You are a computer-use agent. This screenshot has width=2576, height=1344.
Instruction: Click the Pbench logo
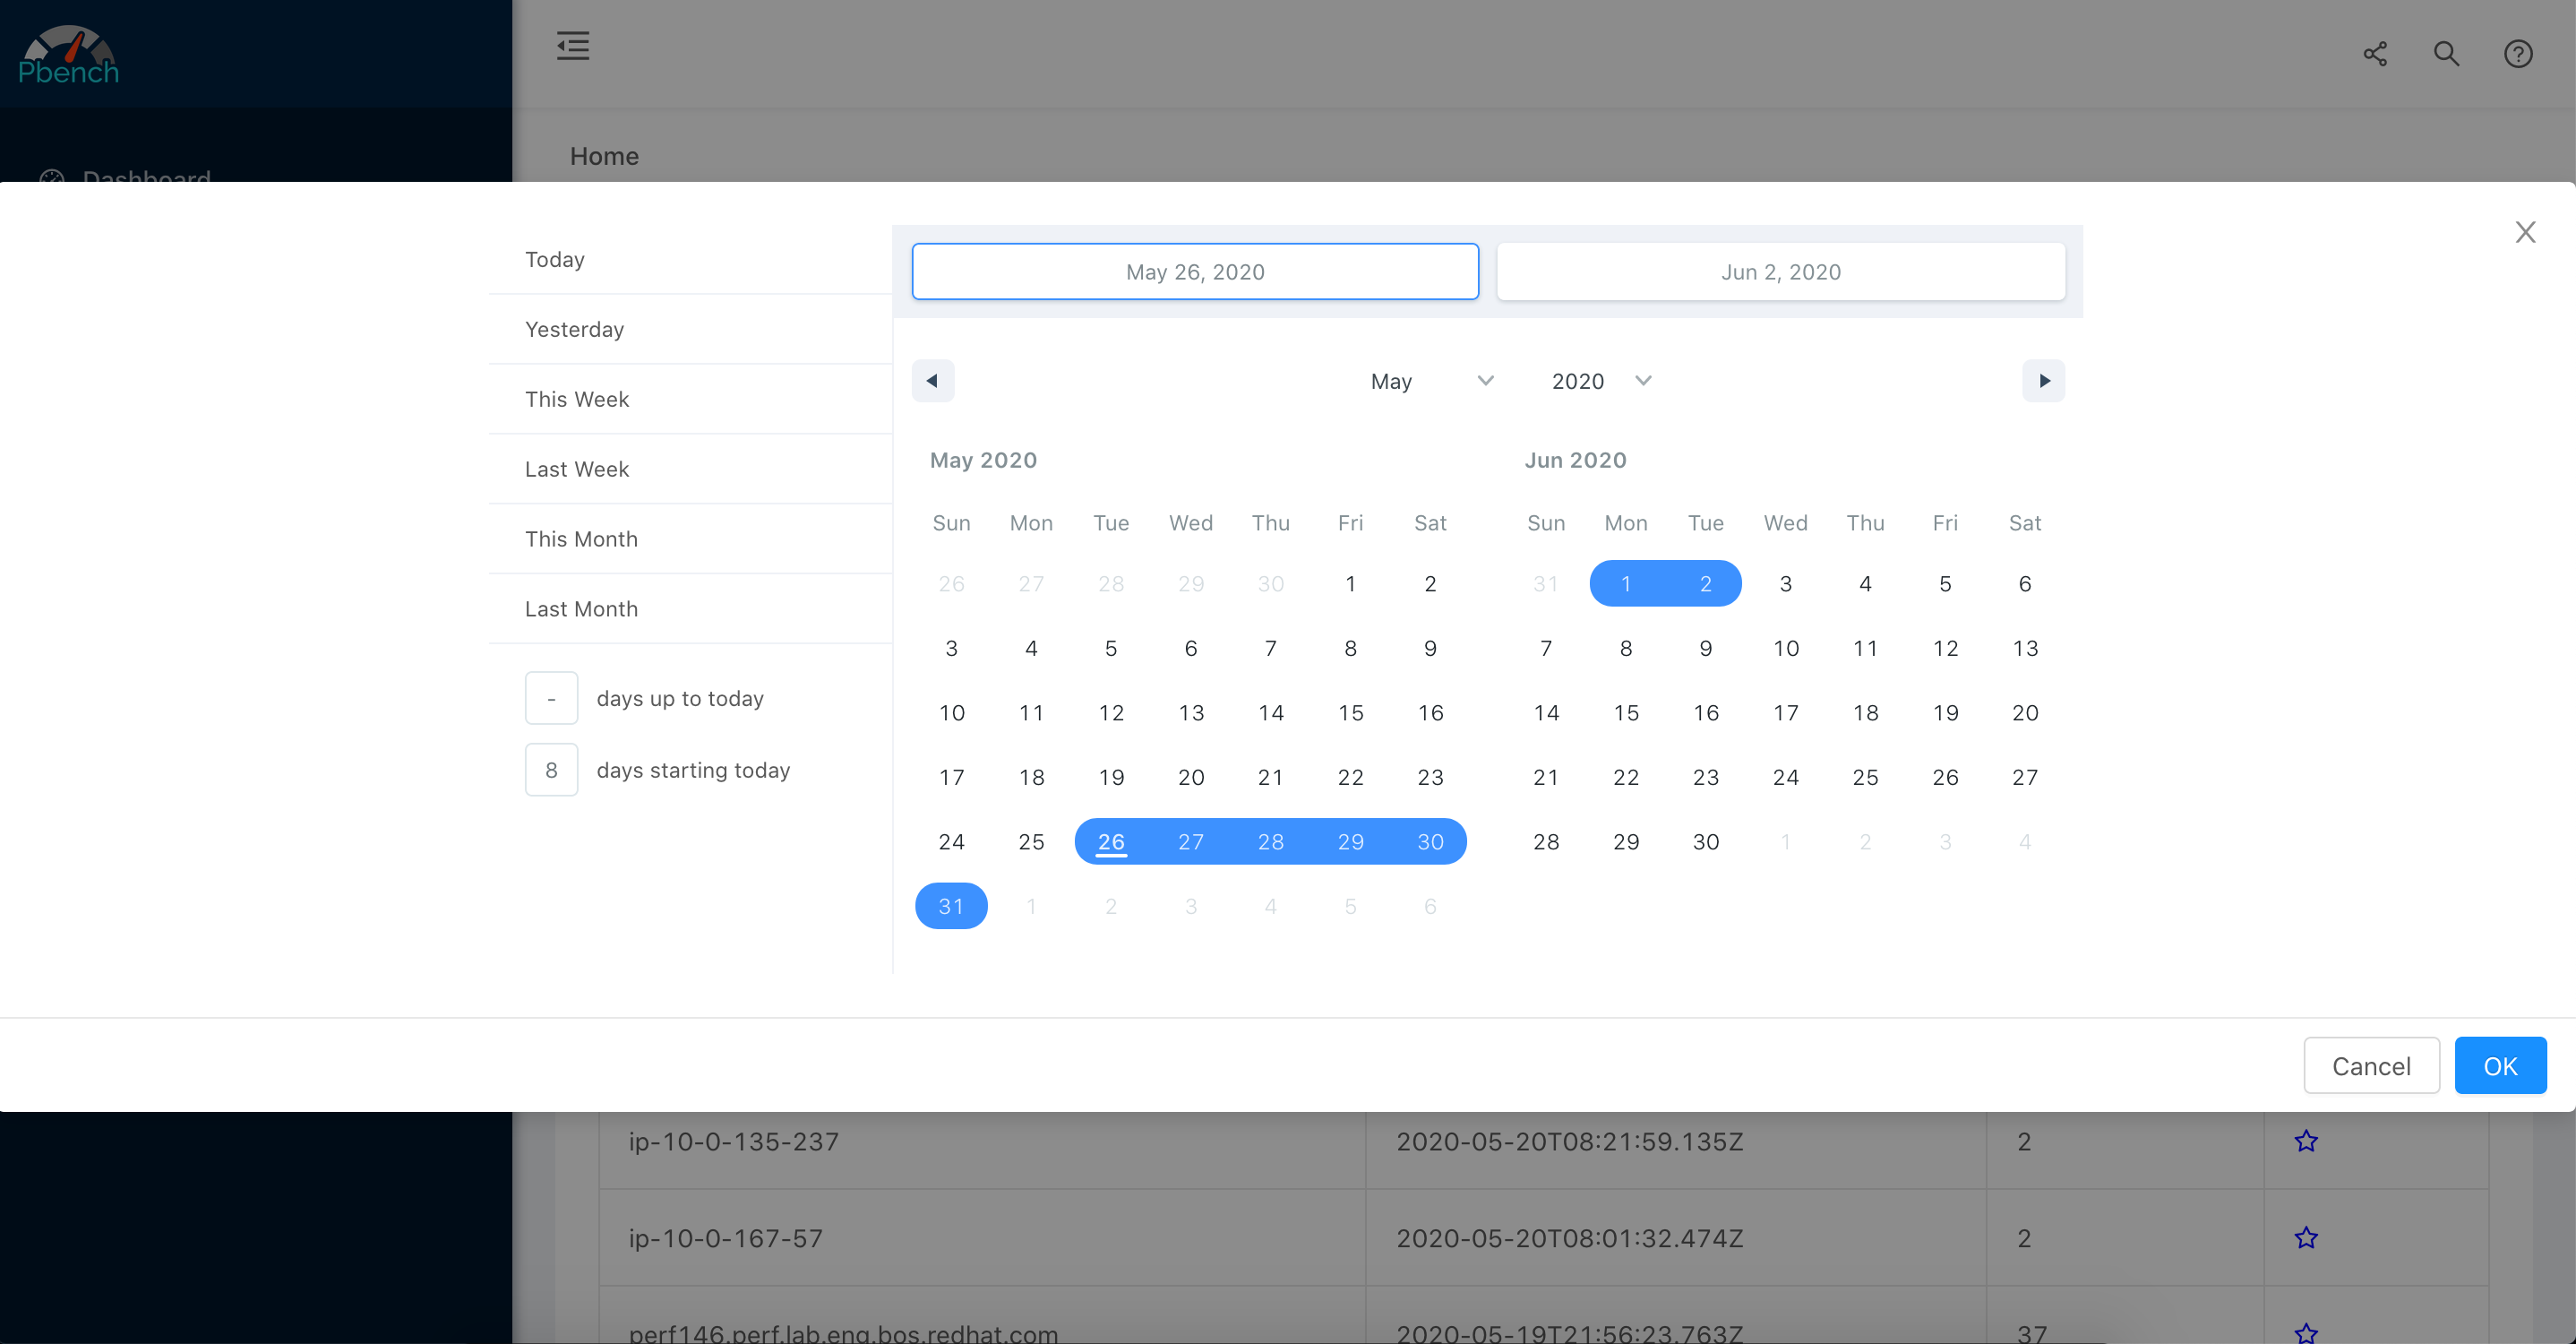pyautogui.click(x=68, y=54)
